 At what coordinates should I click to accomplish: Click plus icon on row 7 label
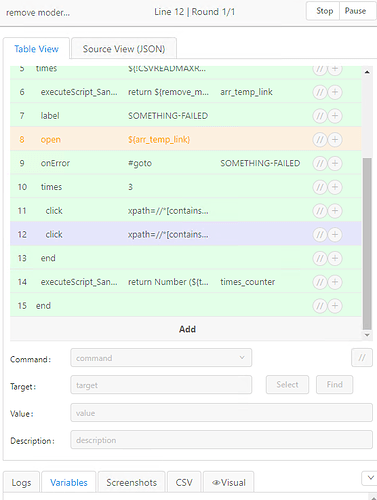(335, 116)
